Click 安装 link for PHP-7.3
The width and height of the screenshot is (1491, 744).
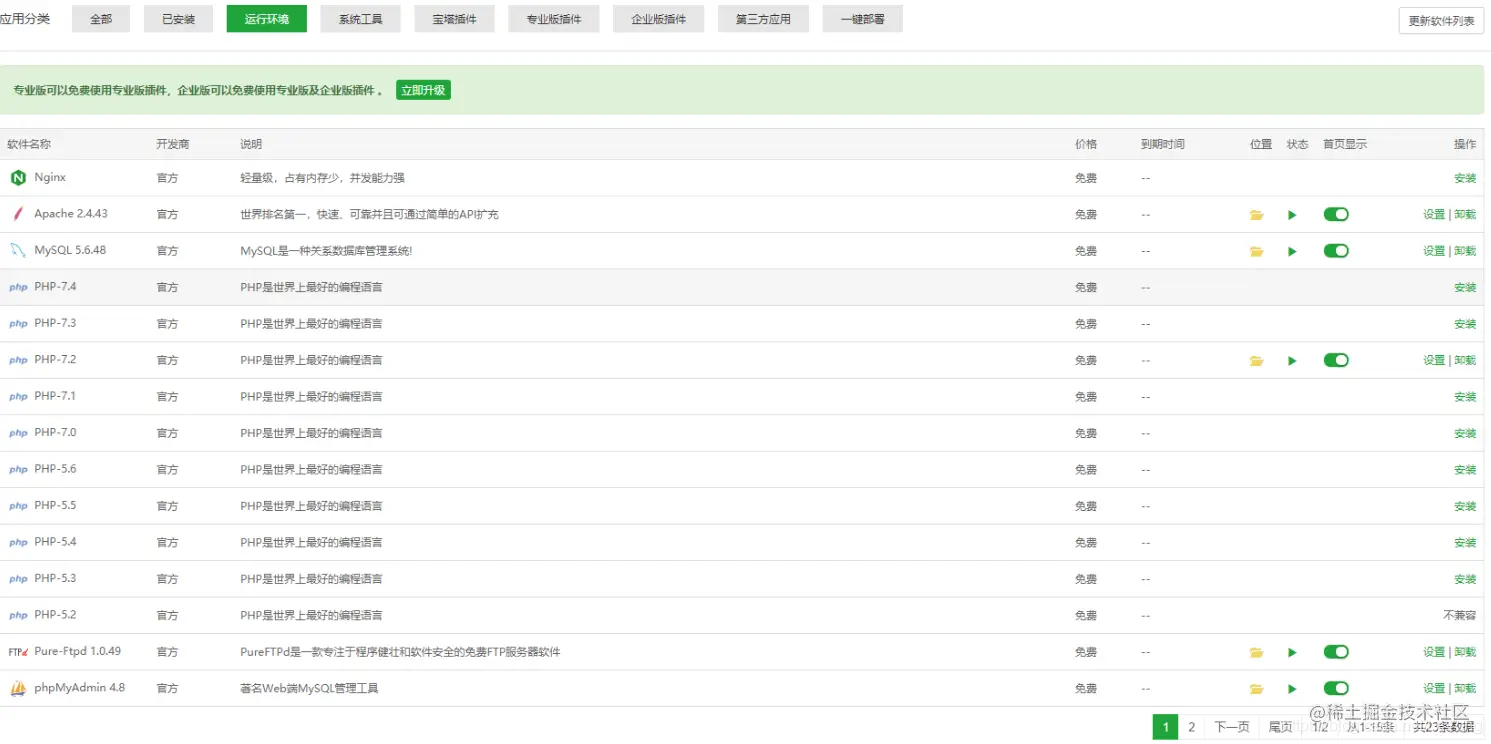pyautogui.click(x=1465, y=324)
